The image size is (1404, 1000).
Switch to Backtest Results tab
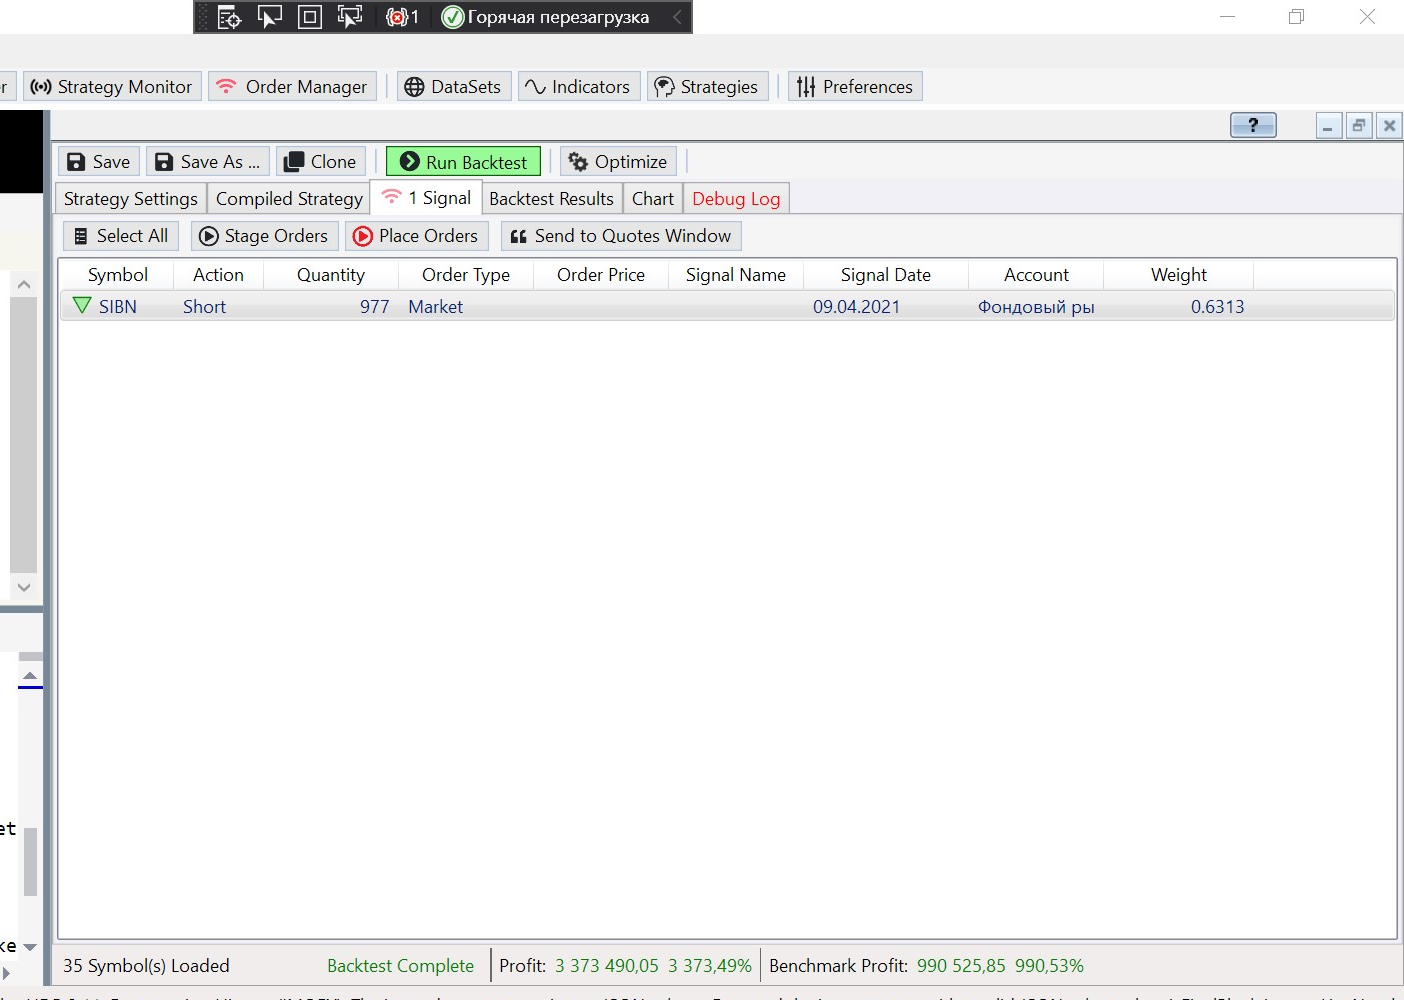coord(551,199)
